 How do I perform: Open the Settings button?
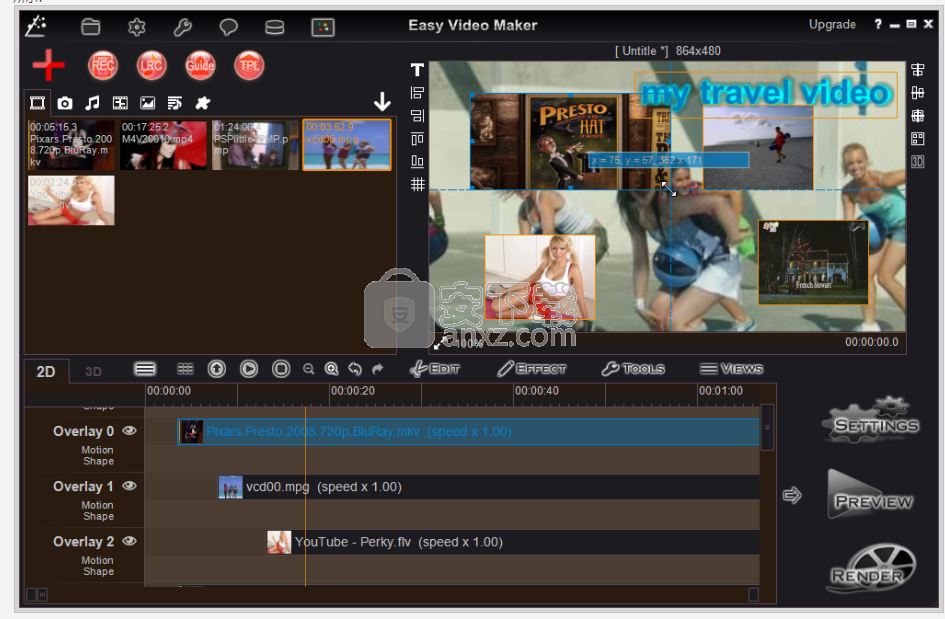(x=871, y=420)
